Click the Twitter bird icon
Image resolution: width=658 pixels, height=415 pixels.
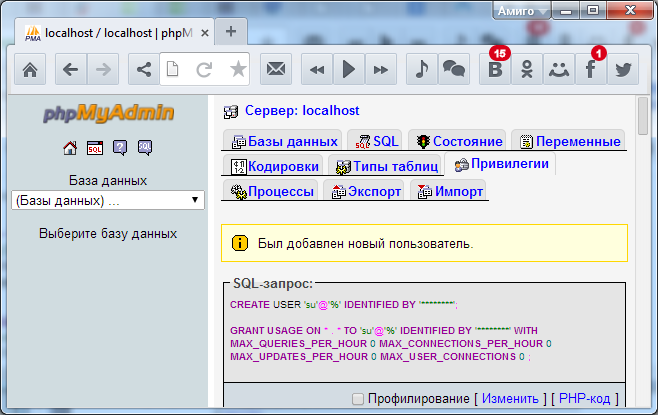pyautogui.click(x=624, y=69)
